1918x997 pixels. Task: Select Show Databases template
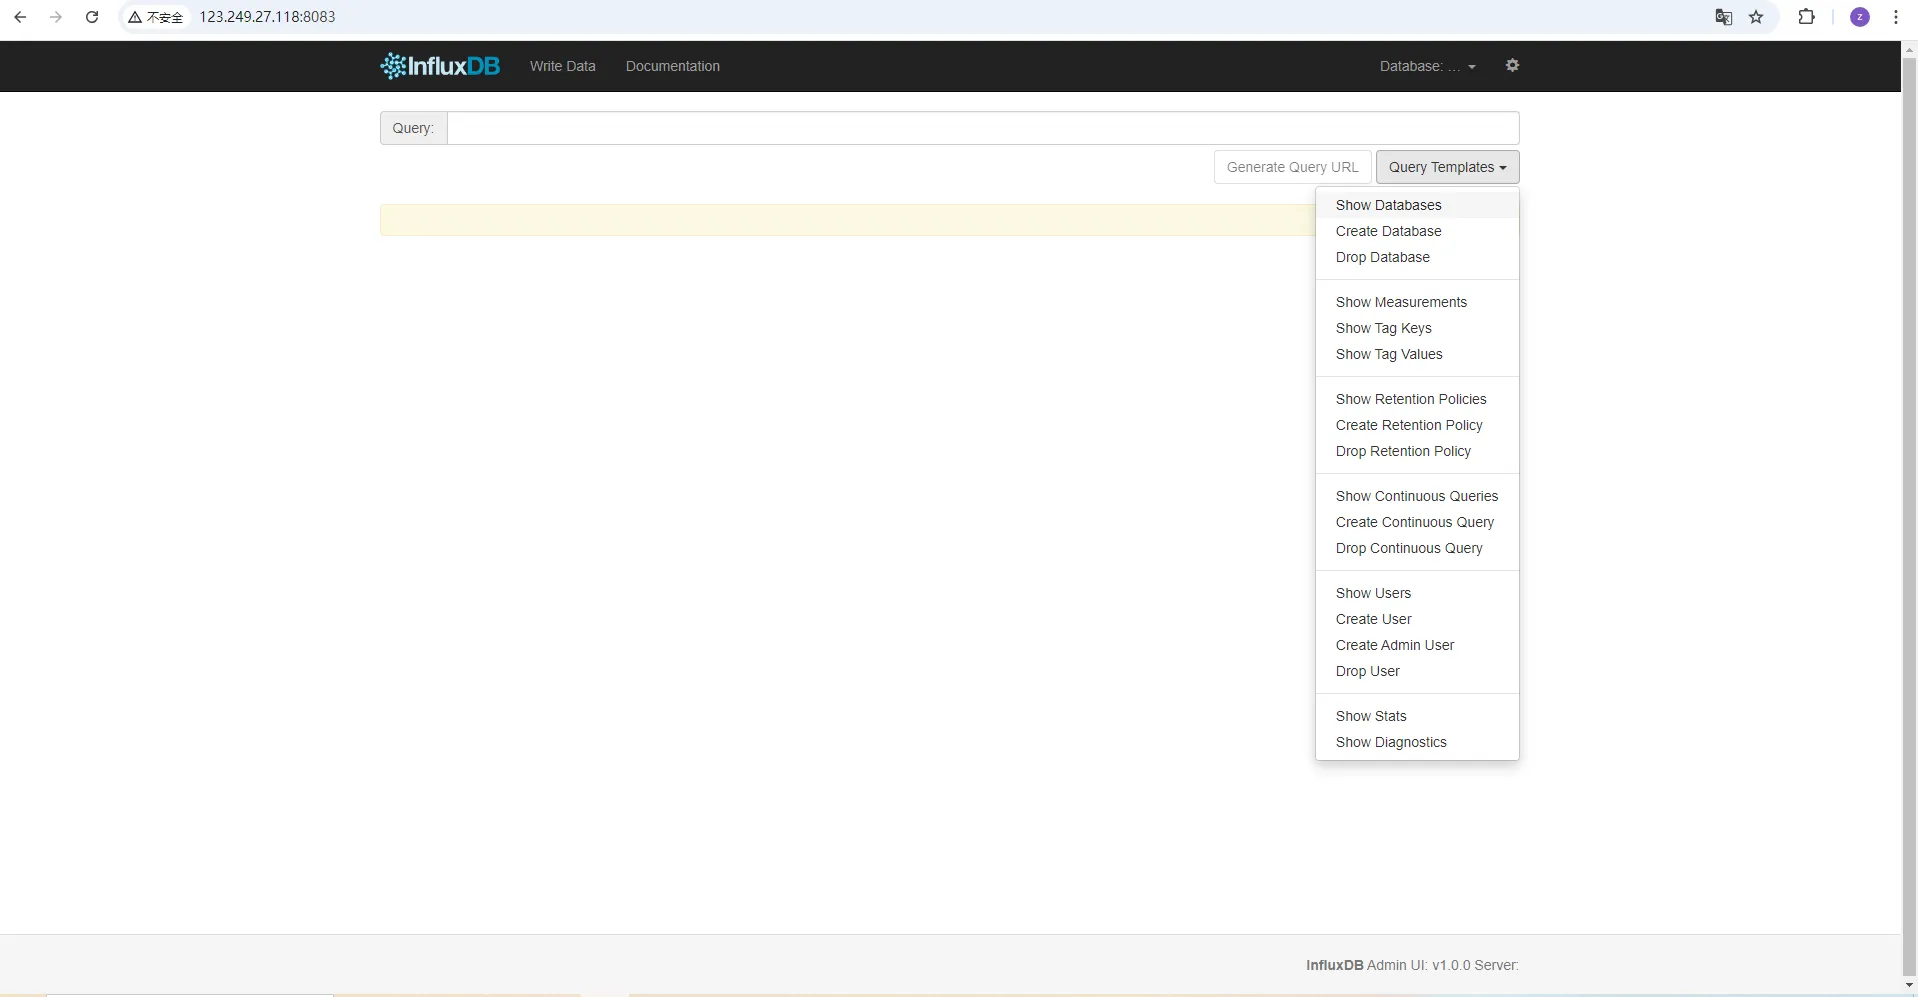click(1417, 205)
